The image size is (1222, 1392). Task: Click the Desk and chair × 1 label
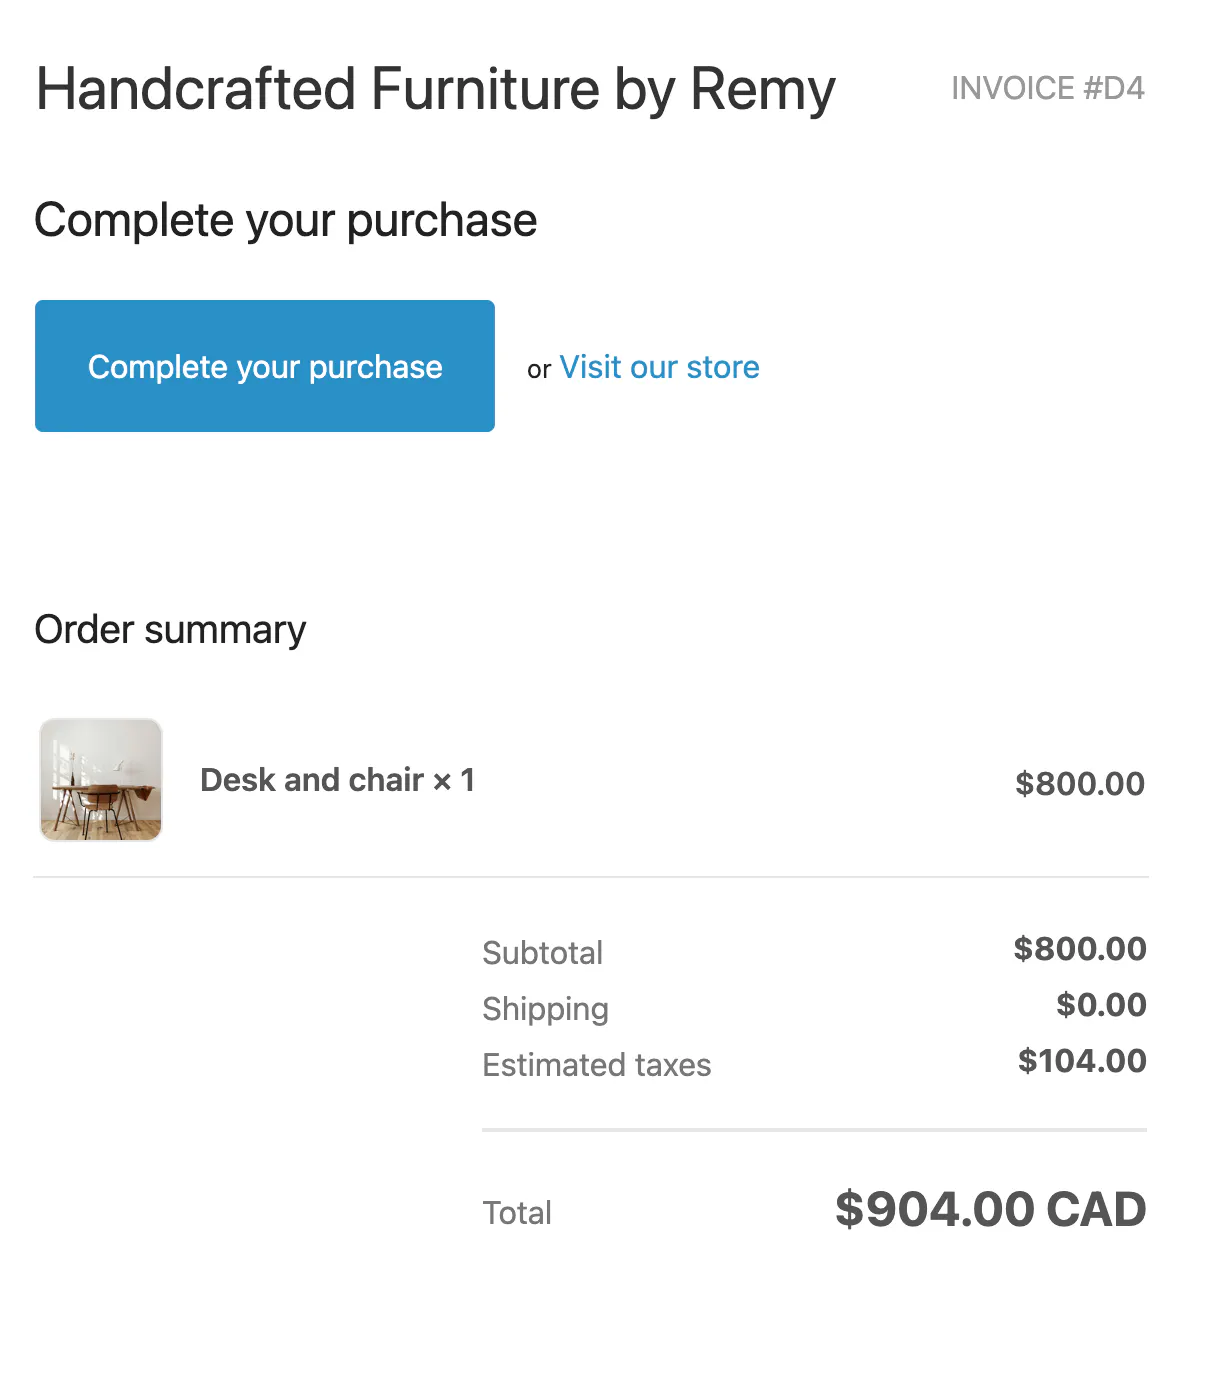pos(337,780)
